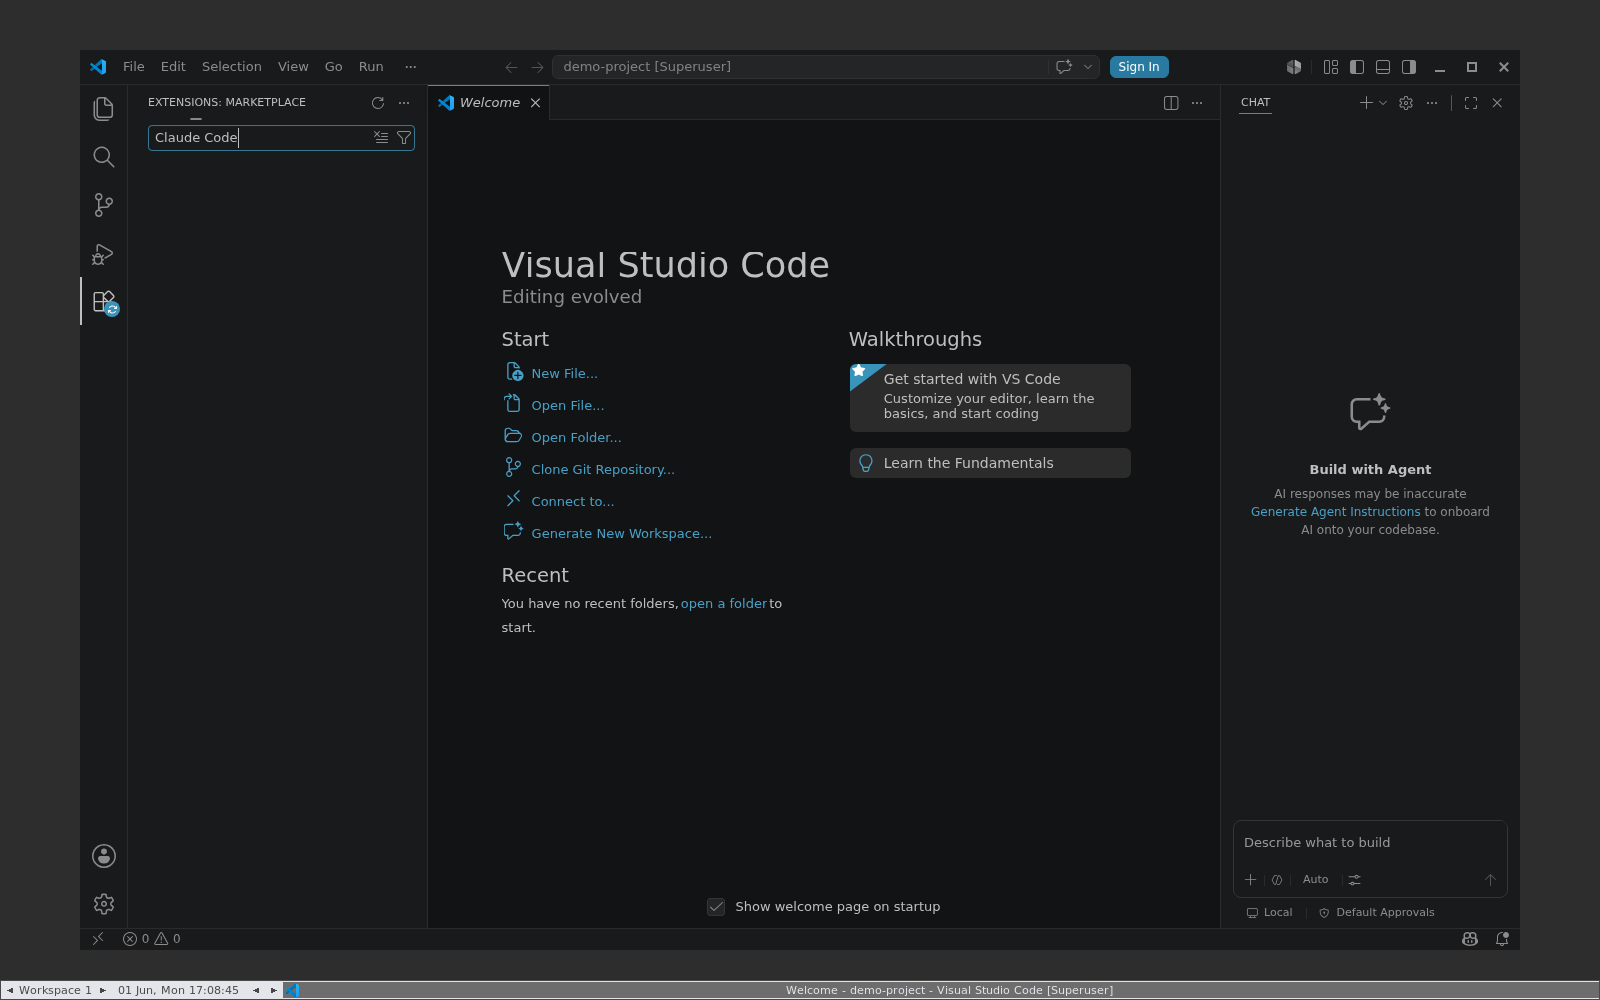Open the Source Control view

[103, 205]
